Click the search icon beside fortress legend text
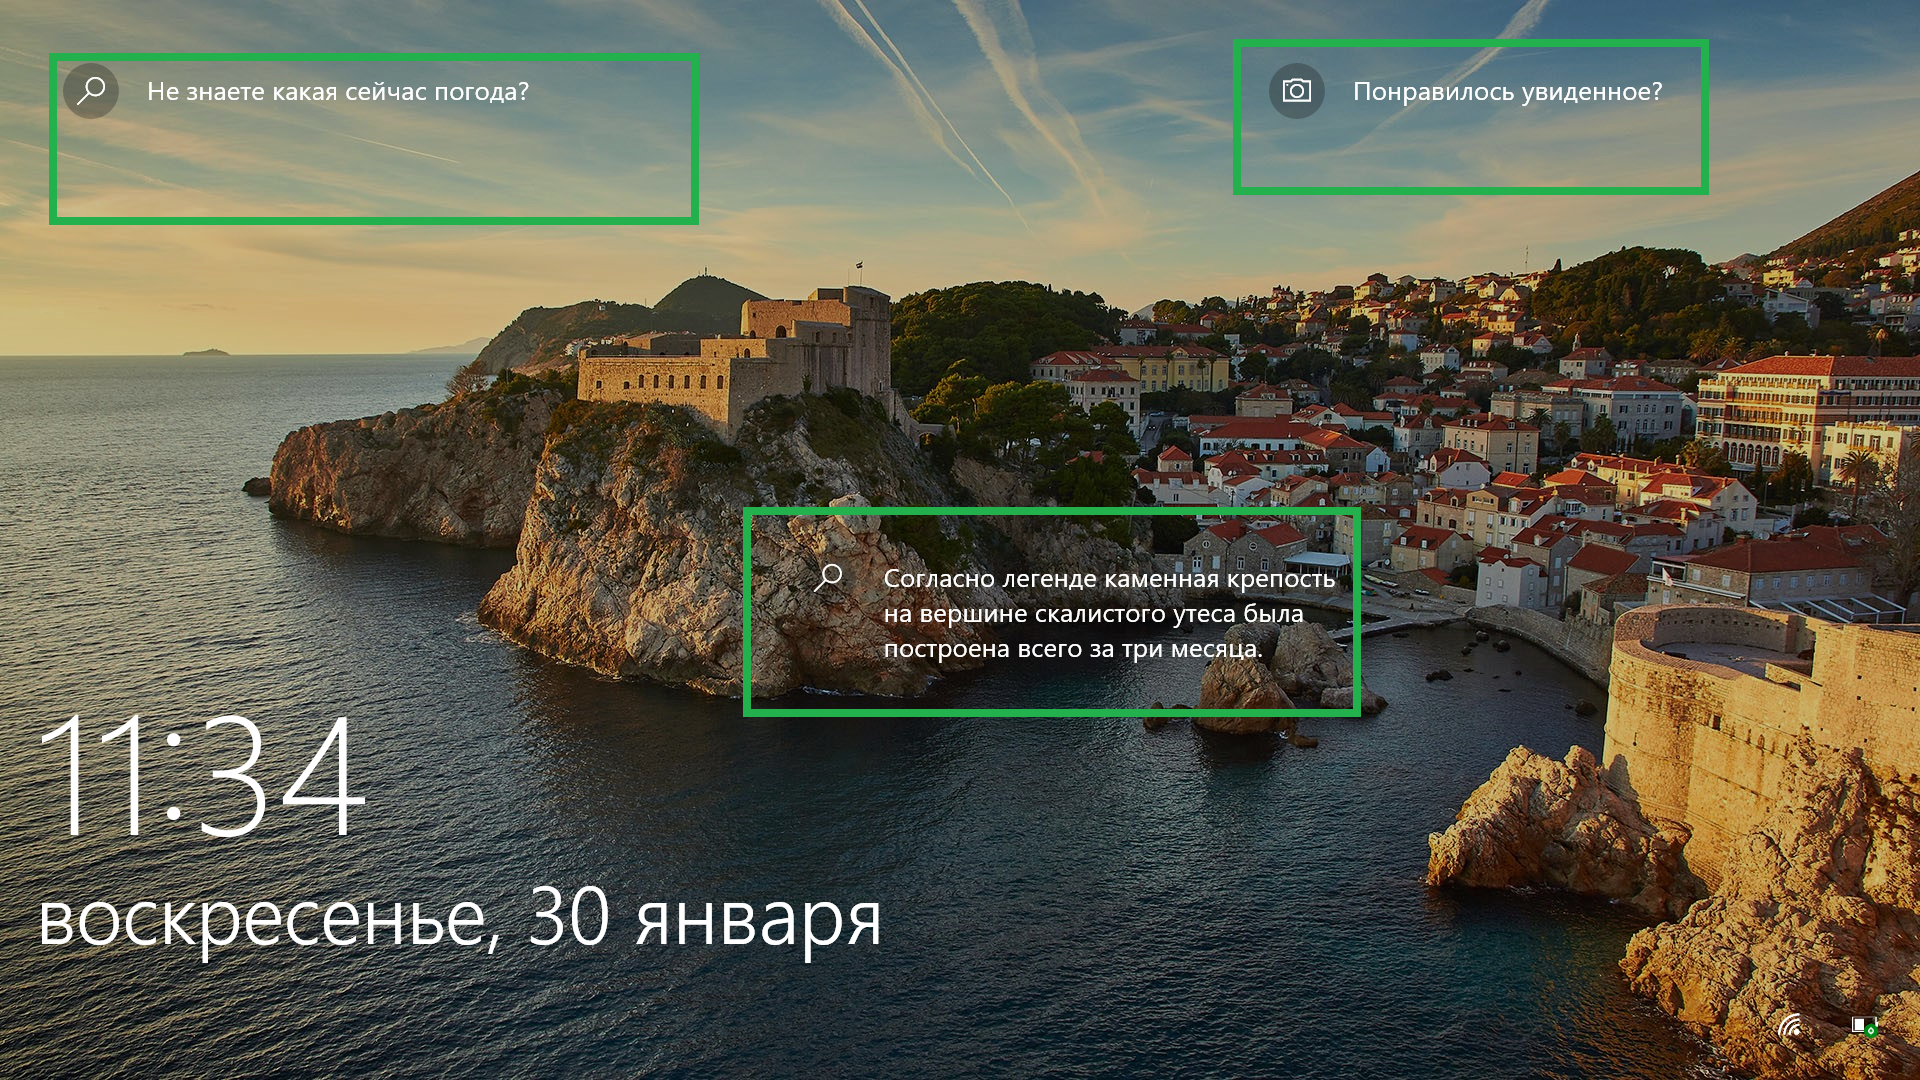Screen dimensions: 1920x1080 829,578
